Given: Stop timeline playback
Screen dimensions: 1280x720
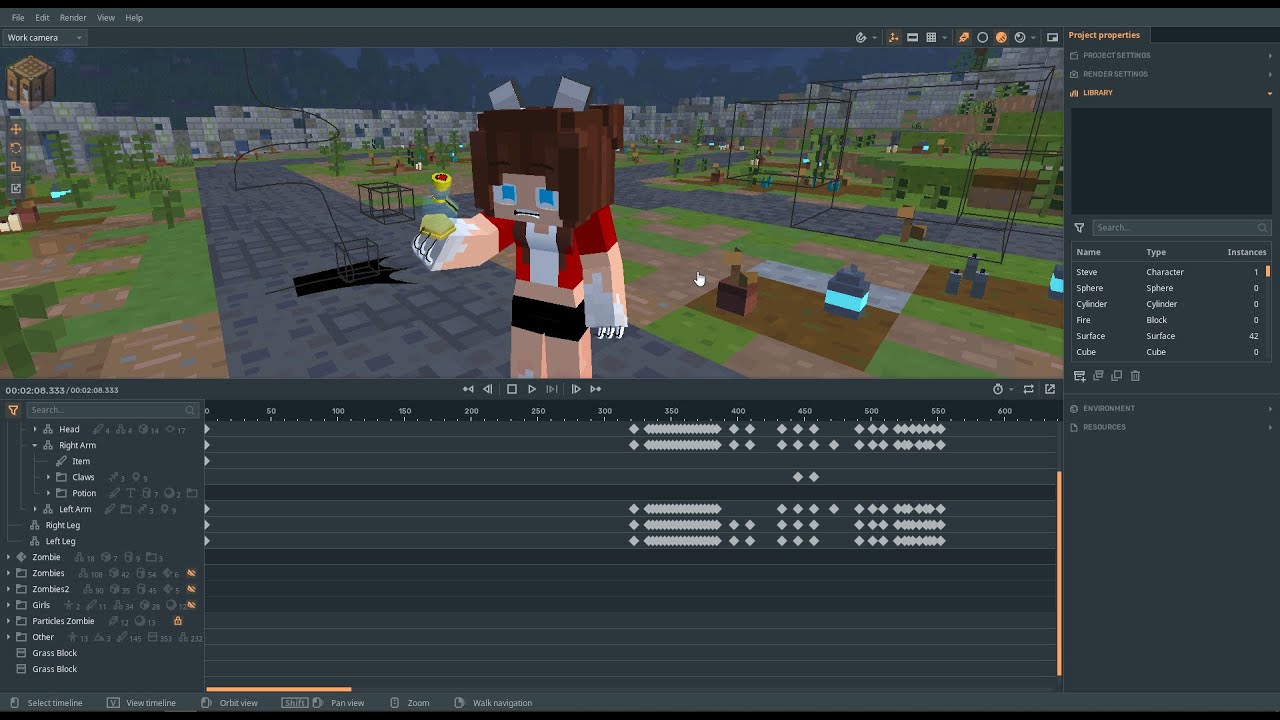Looking at the screenshot, I should [512, 389].
